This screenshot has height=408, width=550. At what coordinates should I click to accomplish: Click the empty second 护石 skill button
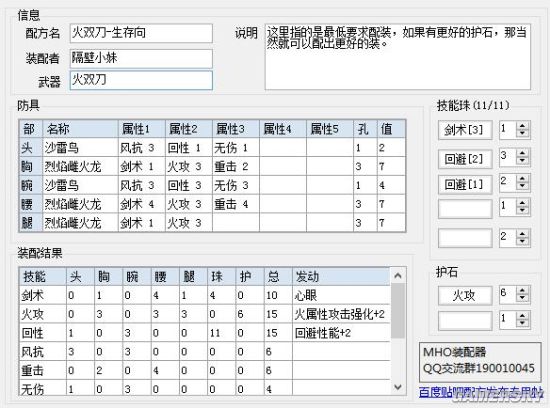point(465,321)
